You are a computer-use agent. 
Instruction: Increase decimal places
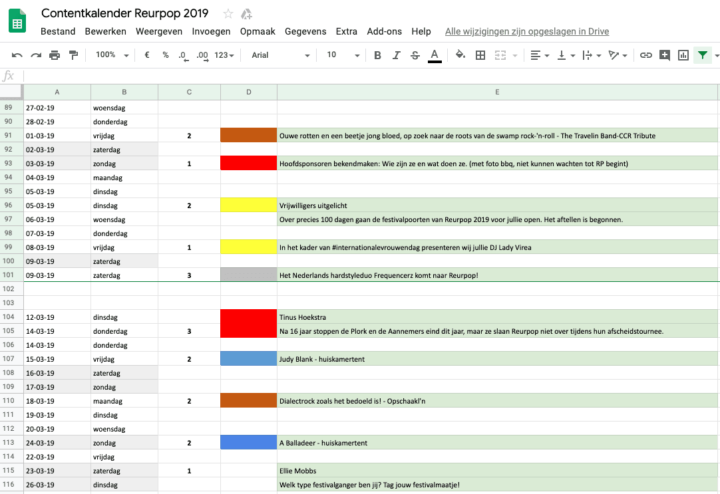[x=202, y=56]
